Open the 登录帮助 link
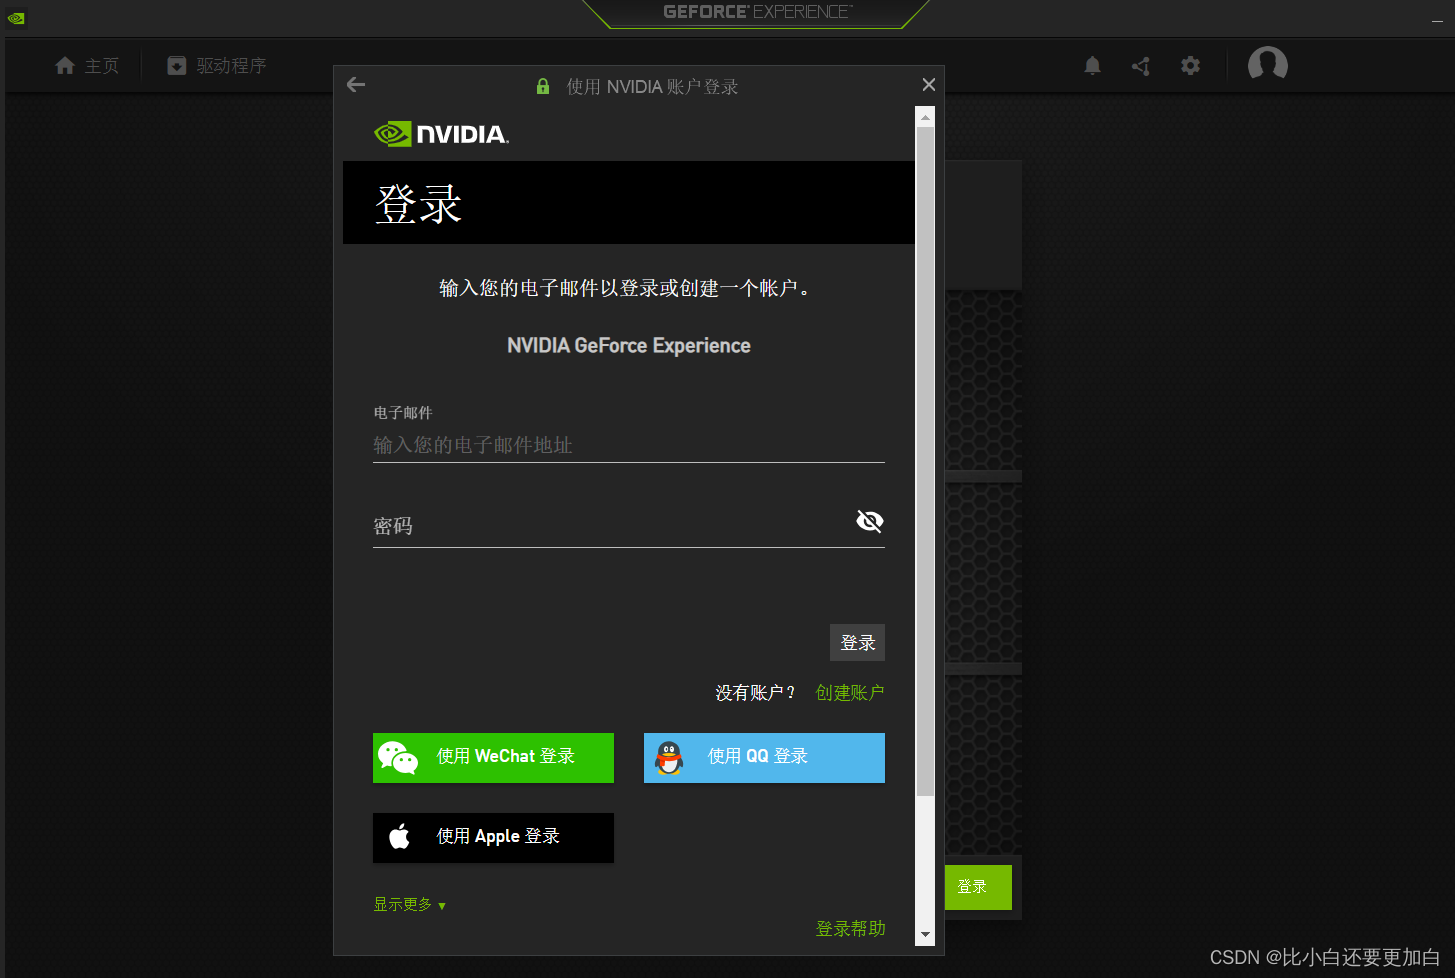 coord(851,929)
